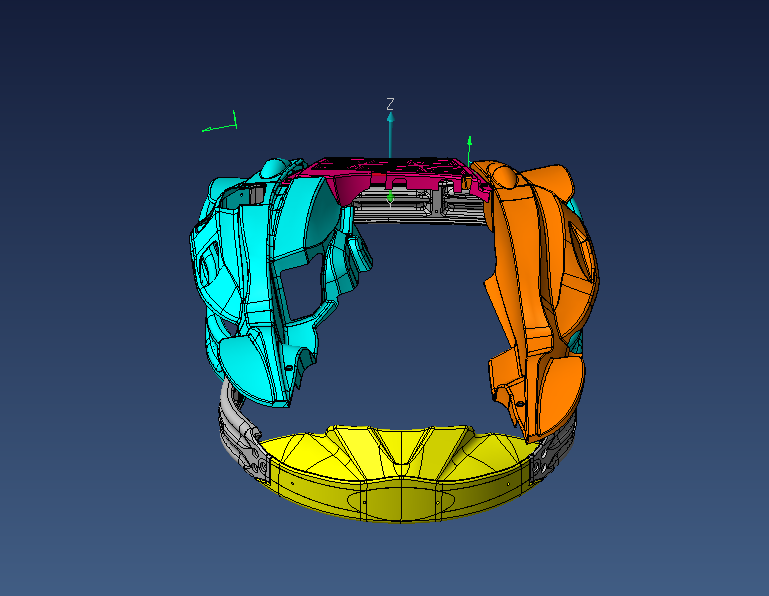Click the green axis triad at upper left
This screenshot has height=596, width=769.
221,123
